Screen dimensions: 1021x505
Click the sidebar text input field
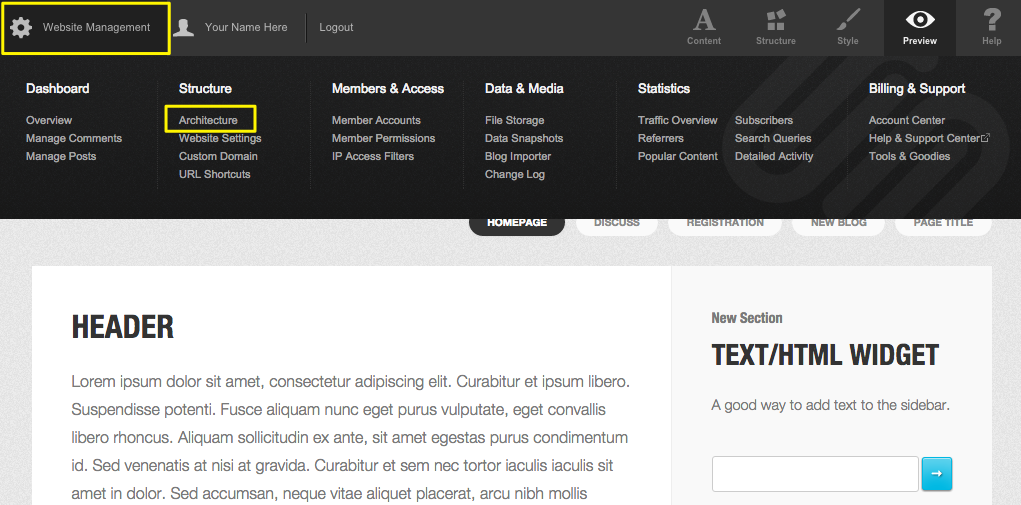(x=814, y=474)
